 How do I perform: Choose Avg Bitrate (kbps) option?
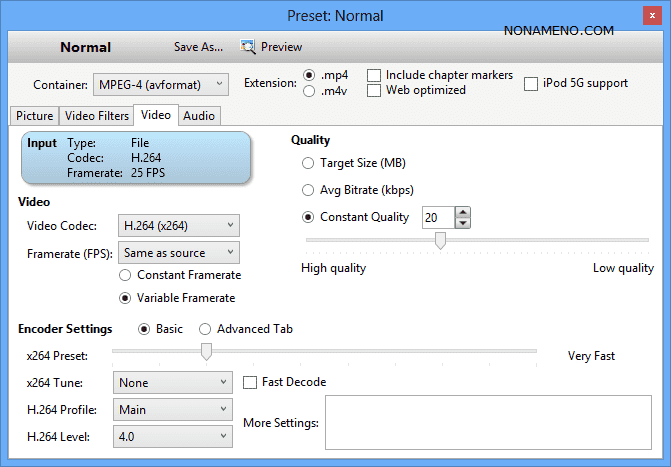click(x=307, y=190)
